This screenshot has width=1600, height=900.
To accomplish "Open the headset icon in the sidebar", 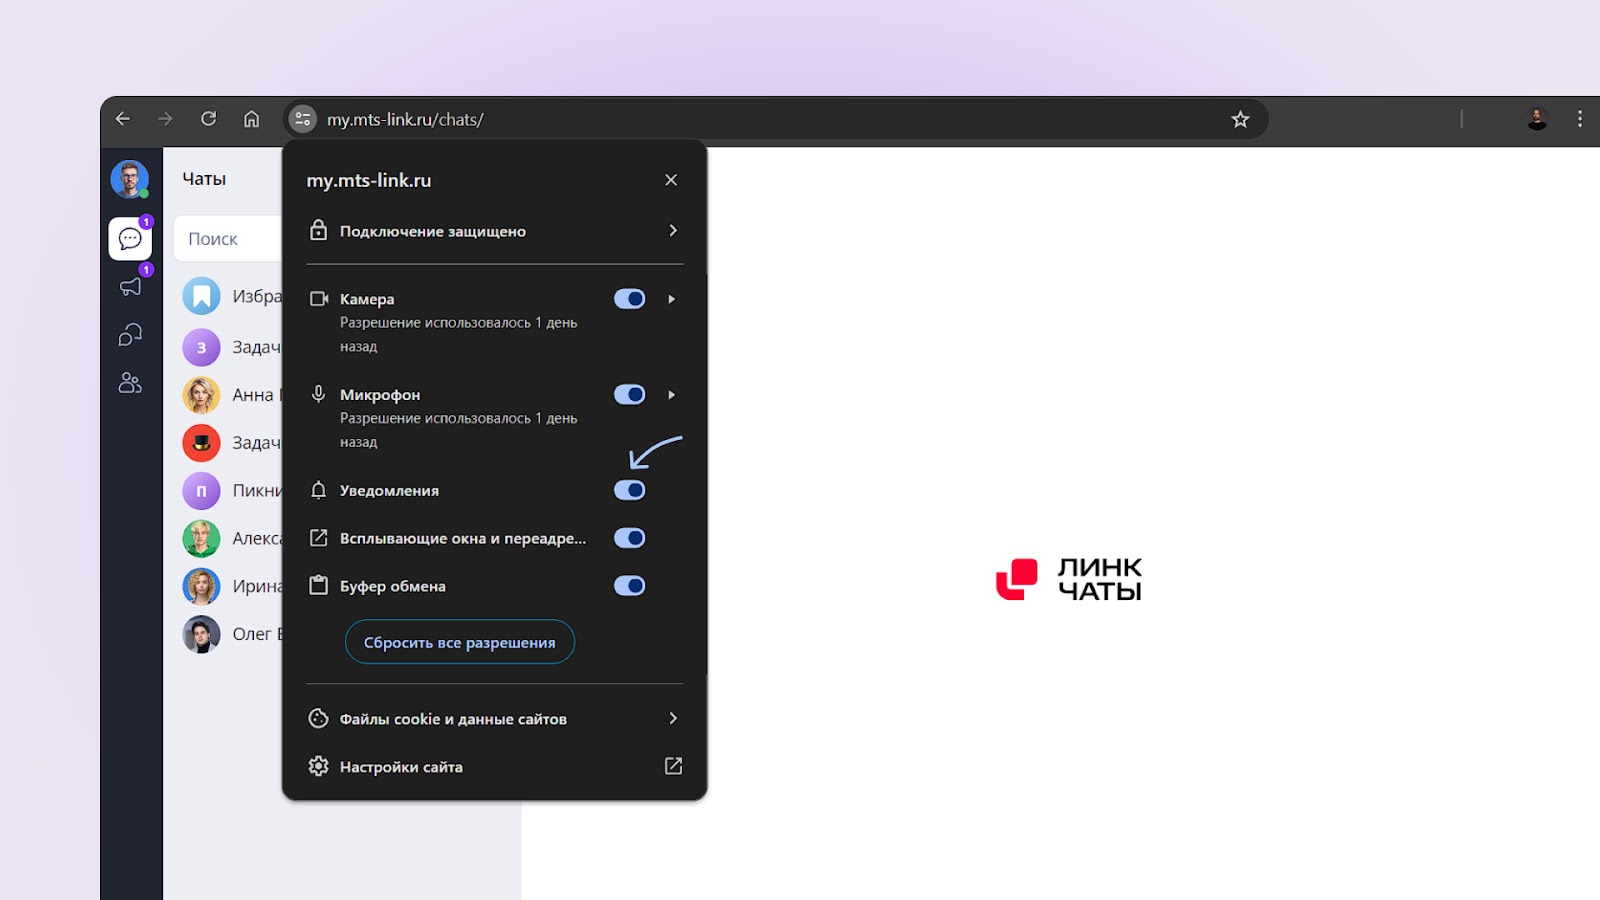I will tap(130, 335).
